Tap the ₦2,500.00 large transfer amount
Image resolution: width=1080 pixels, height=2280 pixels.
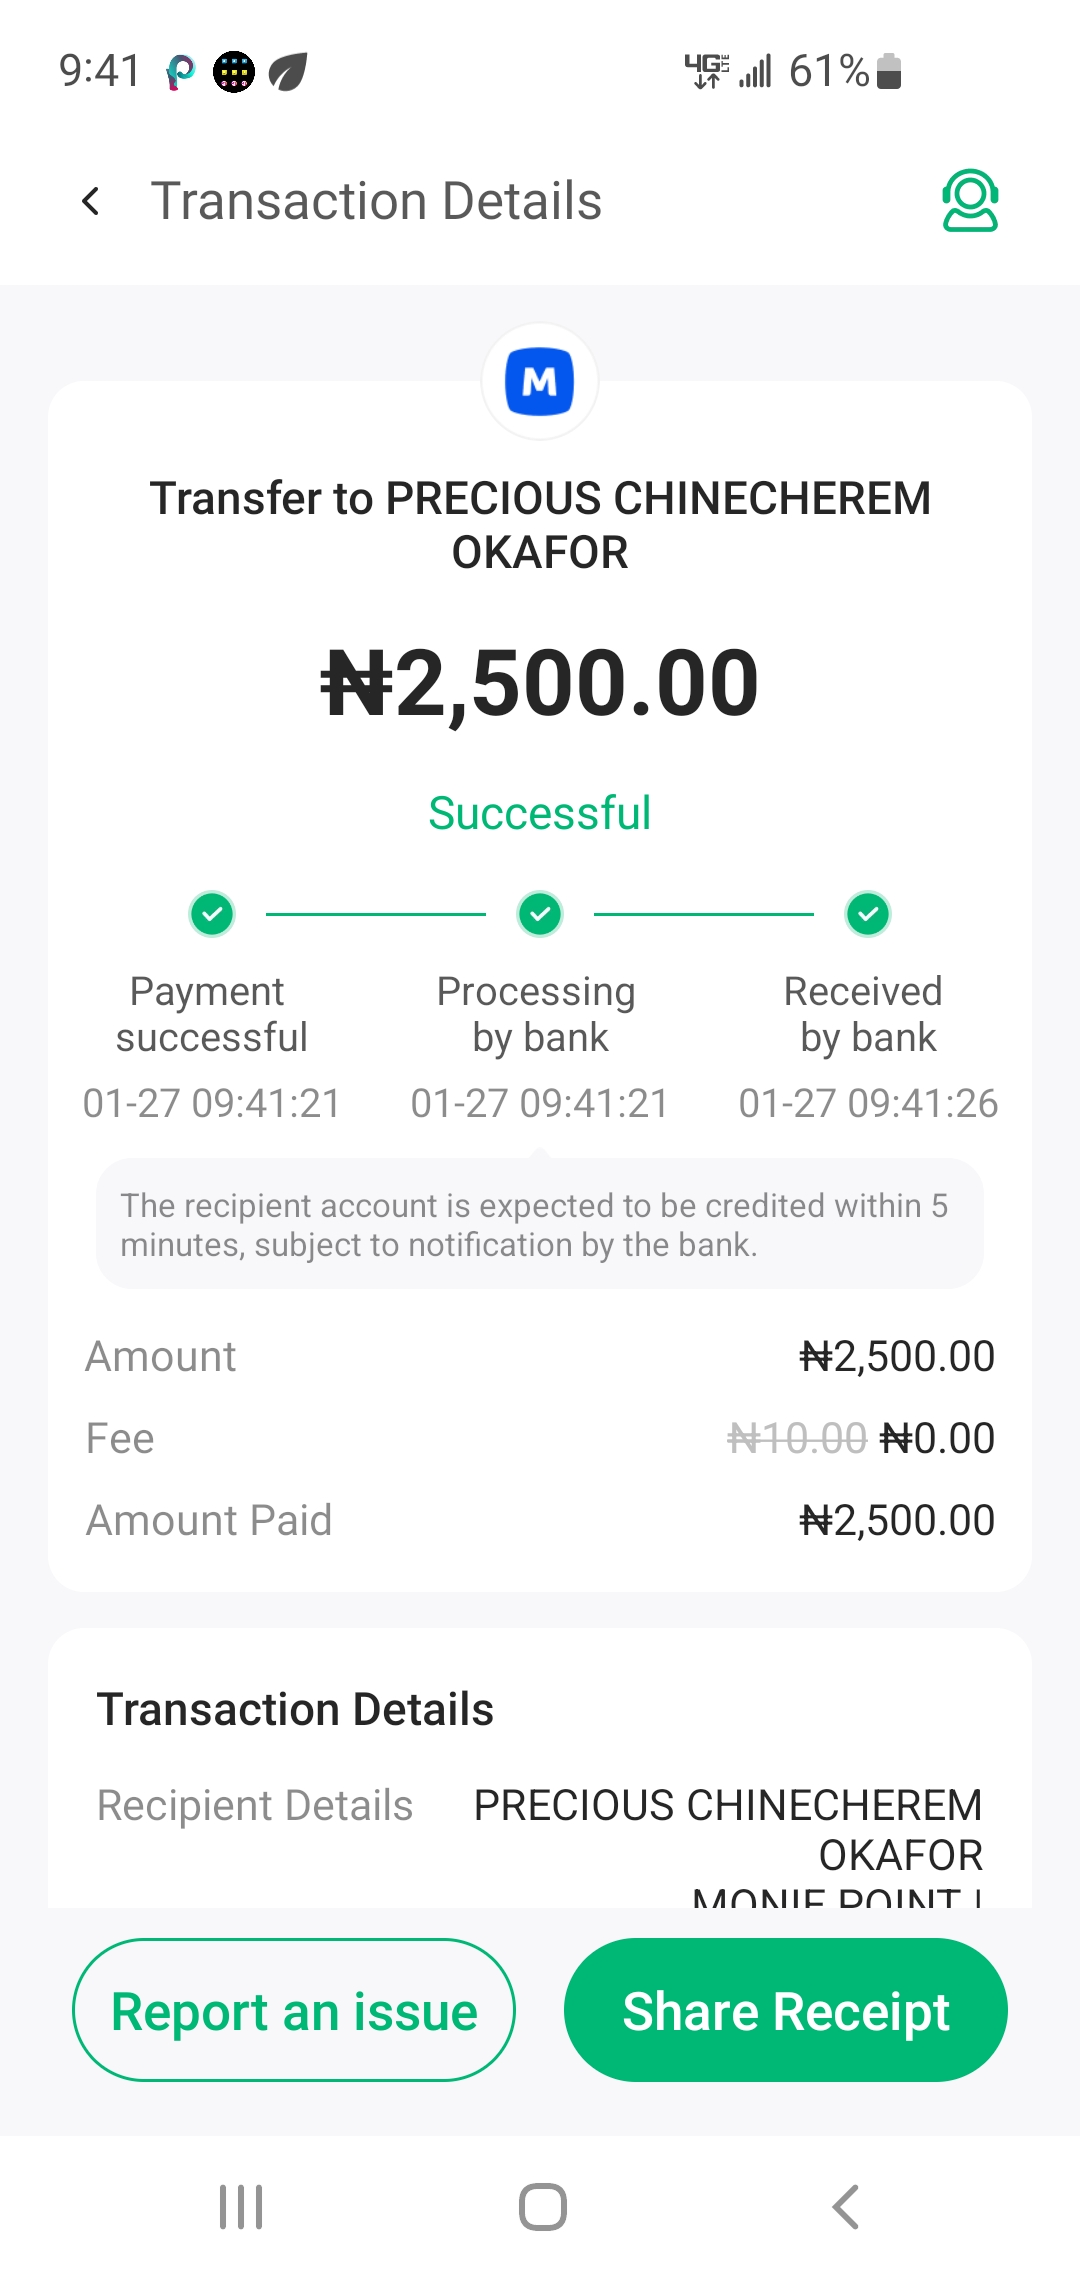540,684
